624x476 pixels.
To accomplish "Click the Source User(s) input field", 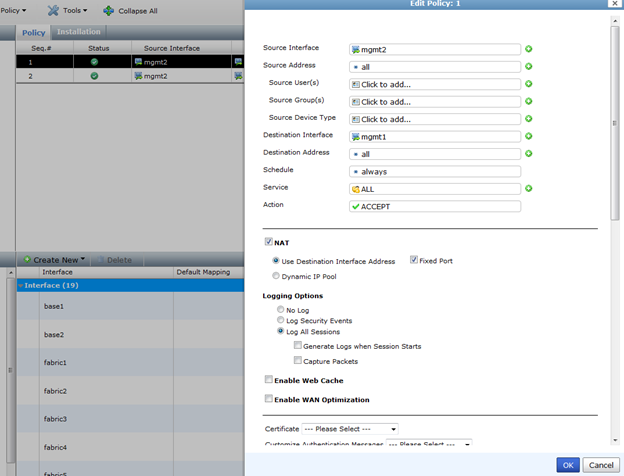I will 435,84.
